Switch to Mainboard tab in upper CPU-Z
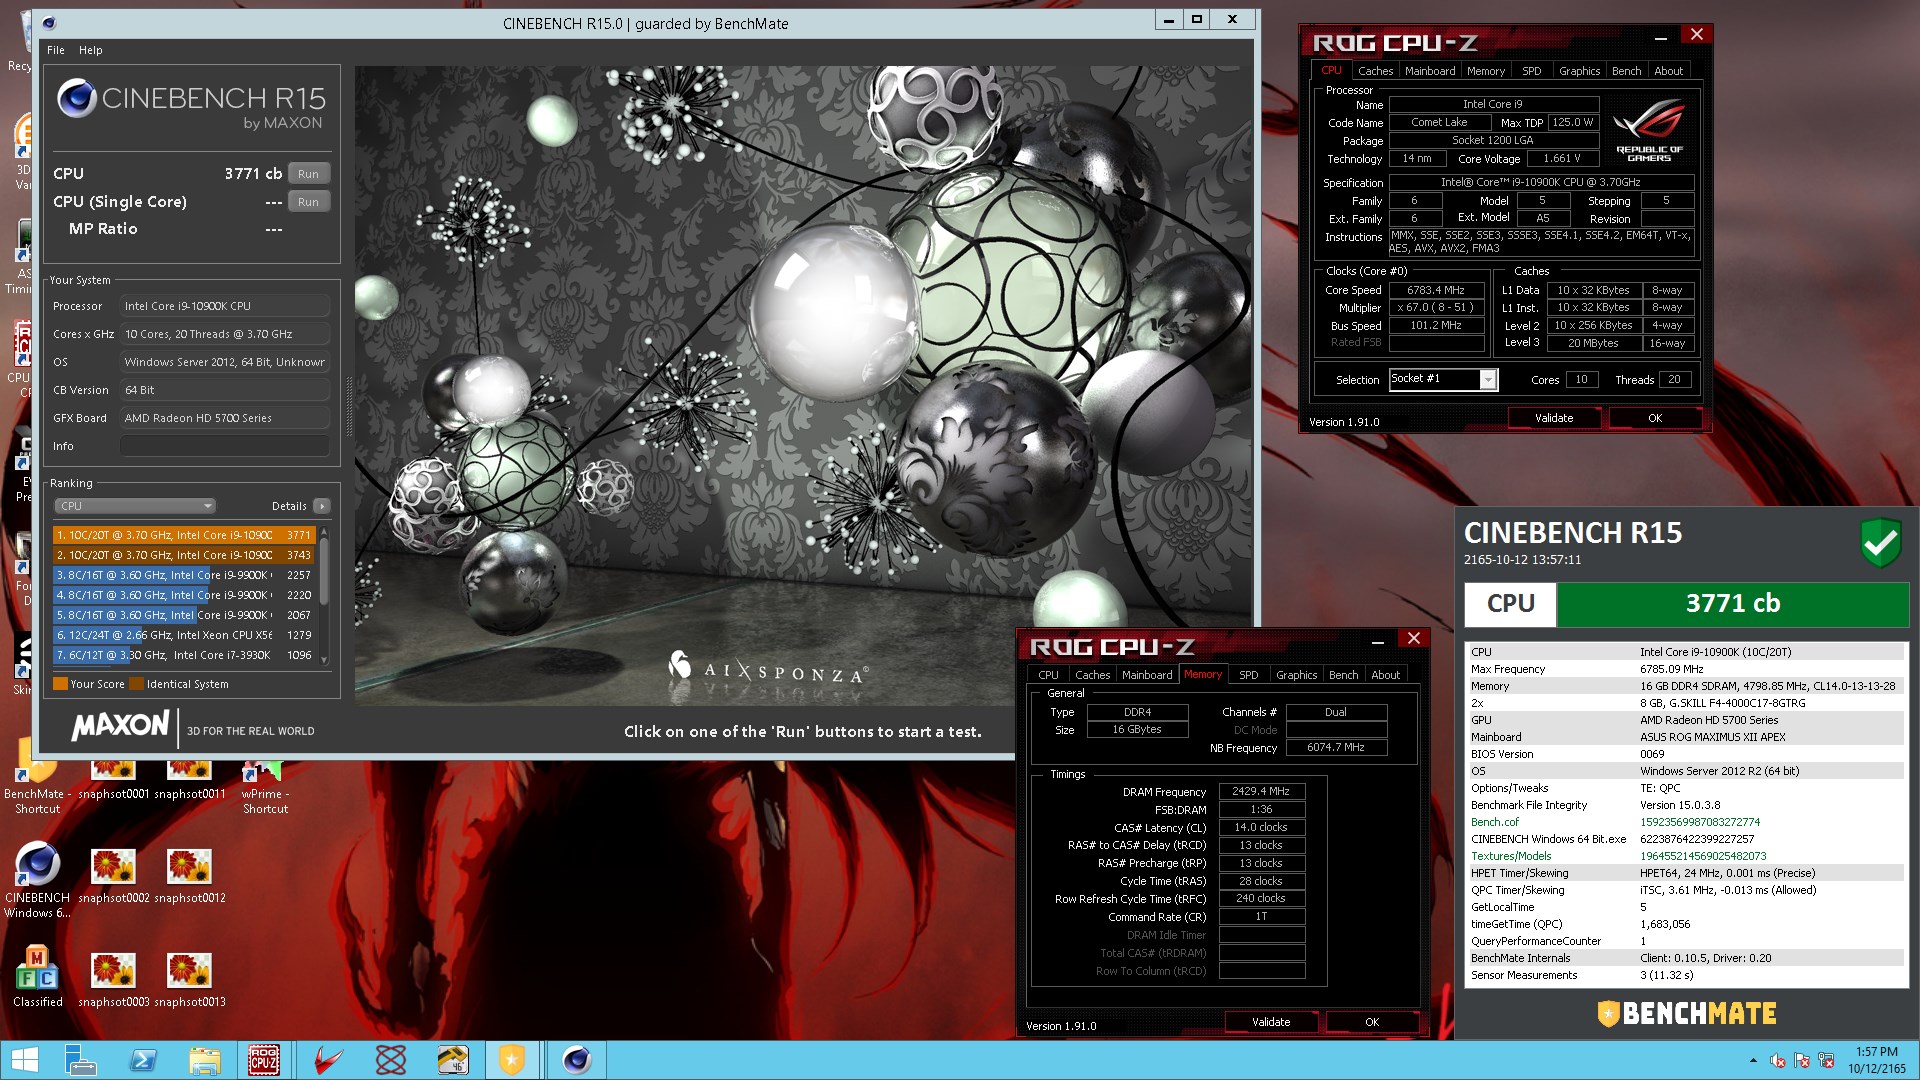Viewport: 1920px width, 1080px height. point(1430,71)
